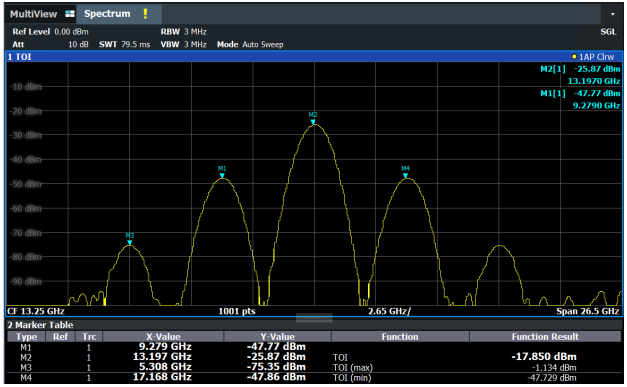Click the Ref Level 0.00 dBm setting
The height and width of the screenshot is (387, 627).
pyautogui.click(x=50, y=32)
